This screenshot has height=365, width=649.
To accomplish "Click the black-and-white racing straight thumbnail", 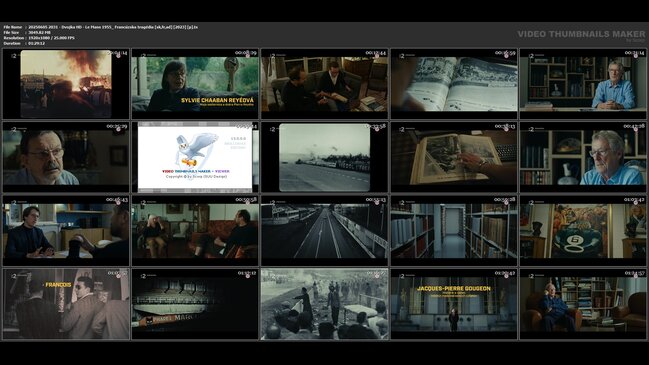I will click(x=324, y=231).
